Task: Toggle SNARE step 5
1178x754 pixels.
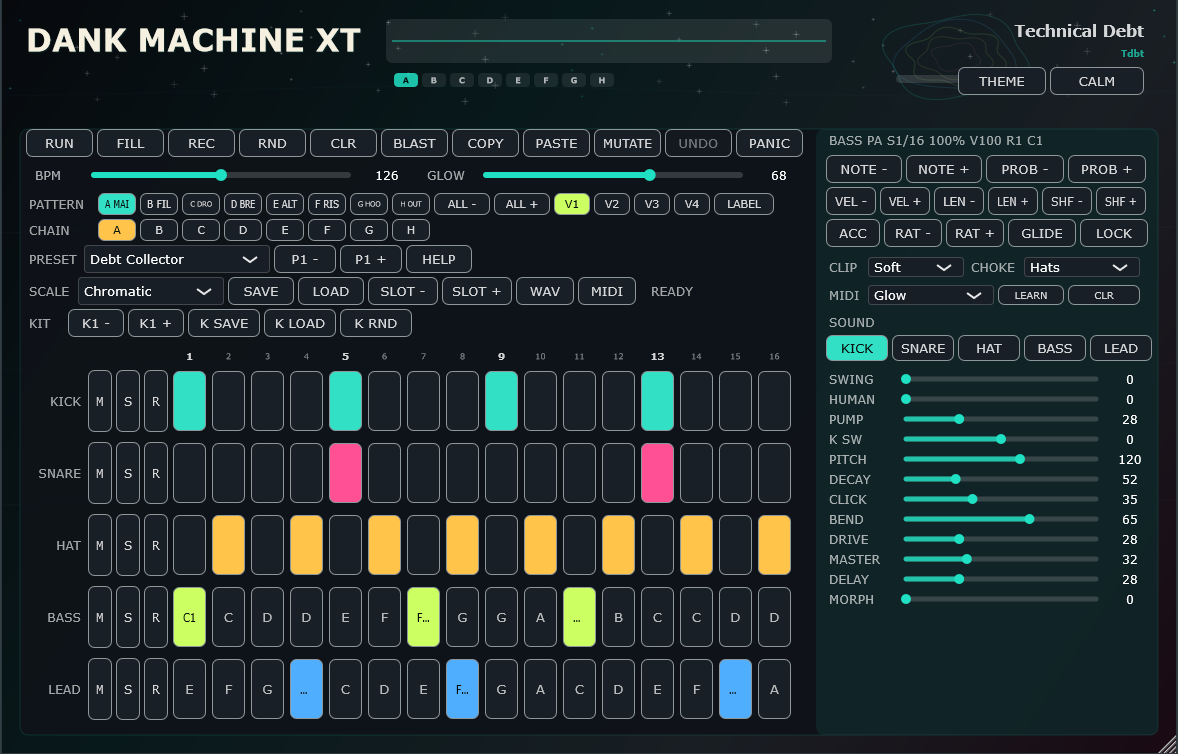Action: pyautogui.click(x=346, y=473)
